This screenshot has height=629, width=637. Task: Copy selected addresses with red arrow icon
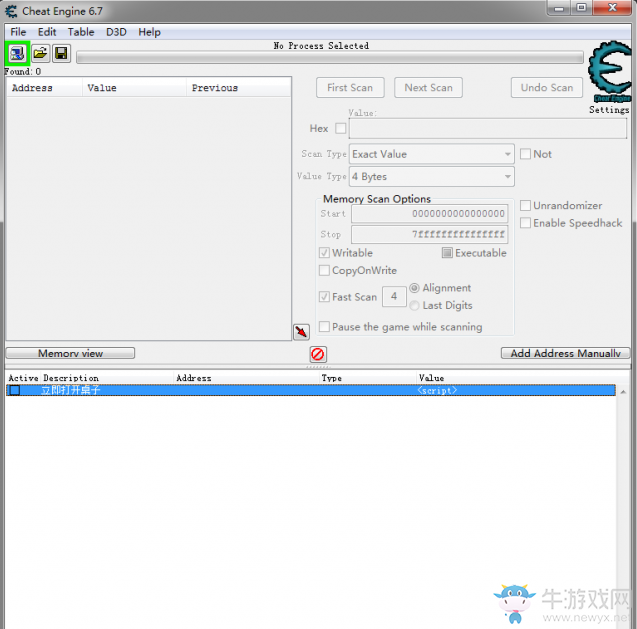pyautogui.click(x=301, y=332)
